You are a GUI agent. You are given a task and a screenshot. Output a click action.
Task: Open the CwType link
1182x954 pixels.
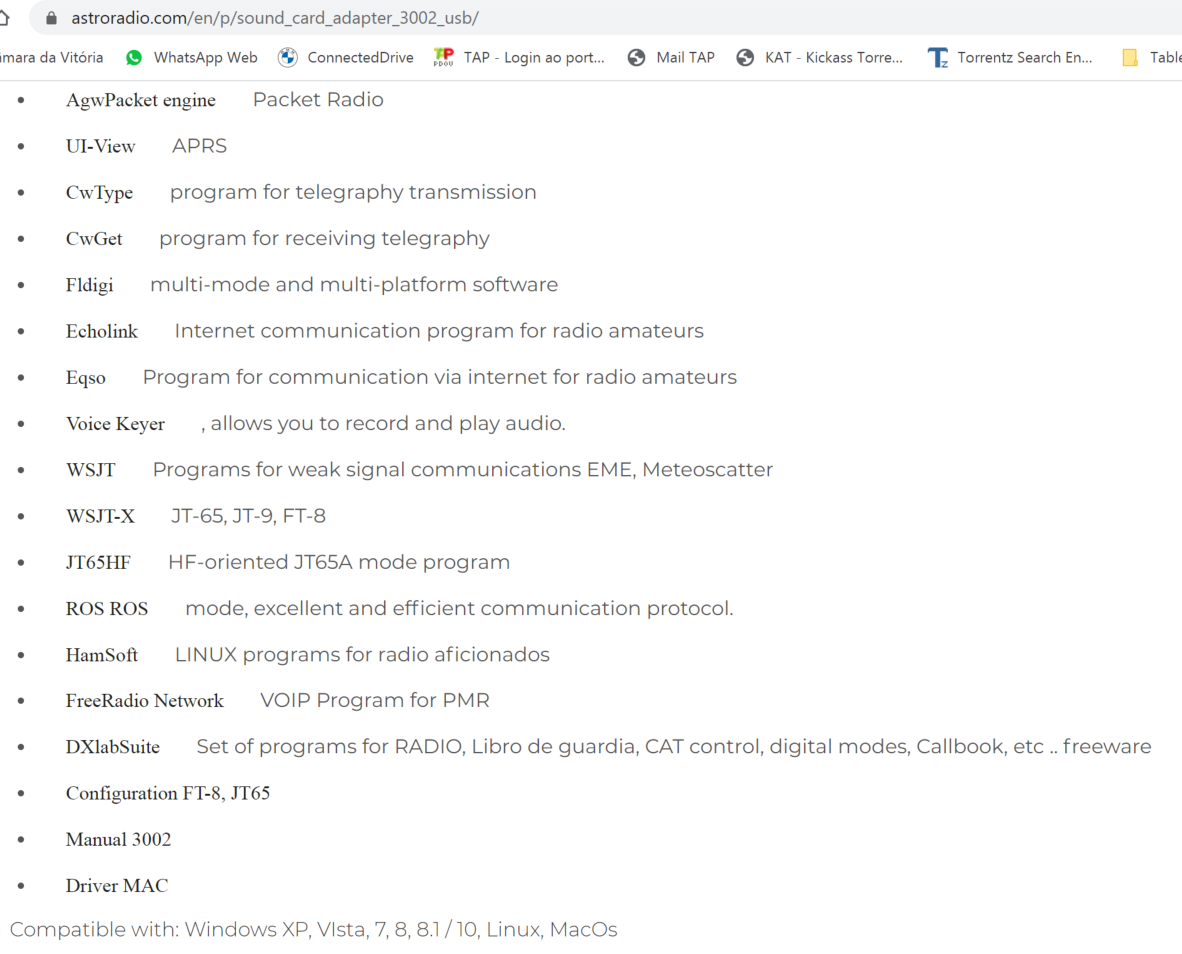pos(100,193)
